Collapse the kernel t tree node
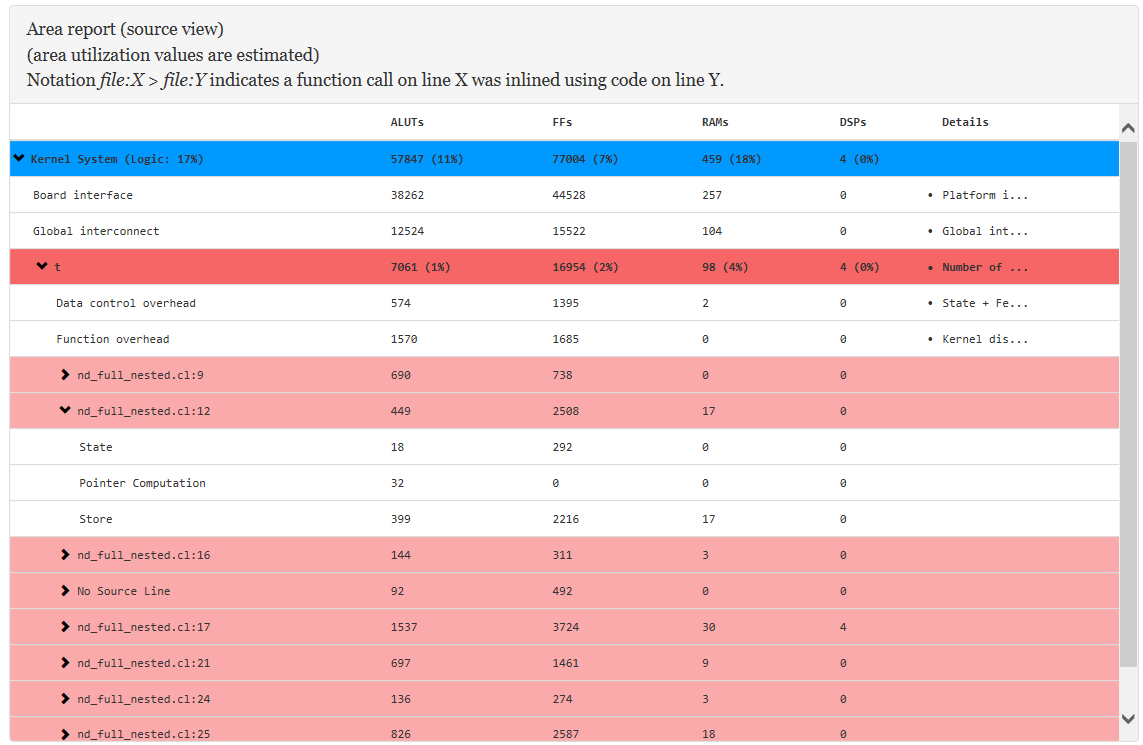The image size is (1143, 745). (x=42, y=266)
